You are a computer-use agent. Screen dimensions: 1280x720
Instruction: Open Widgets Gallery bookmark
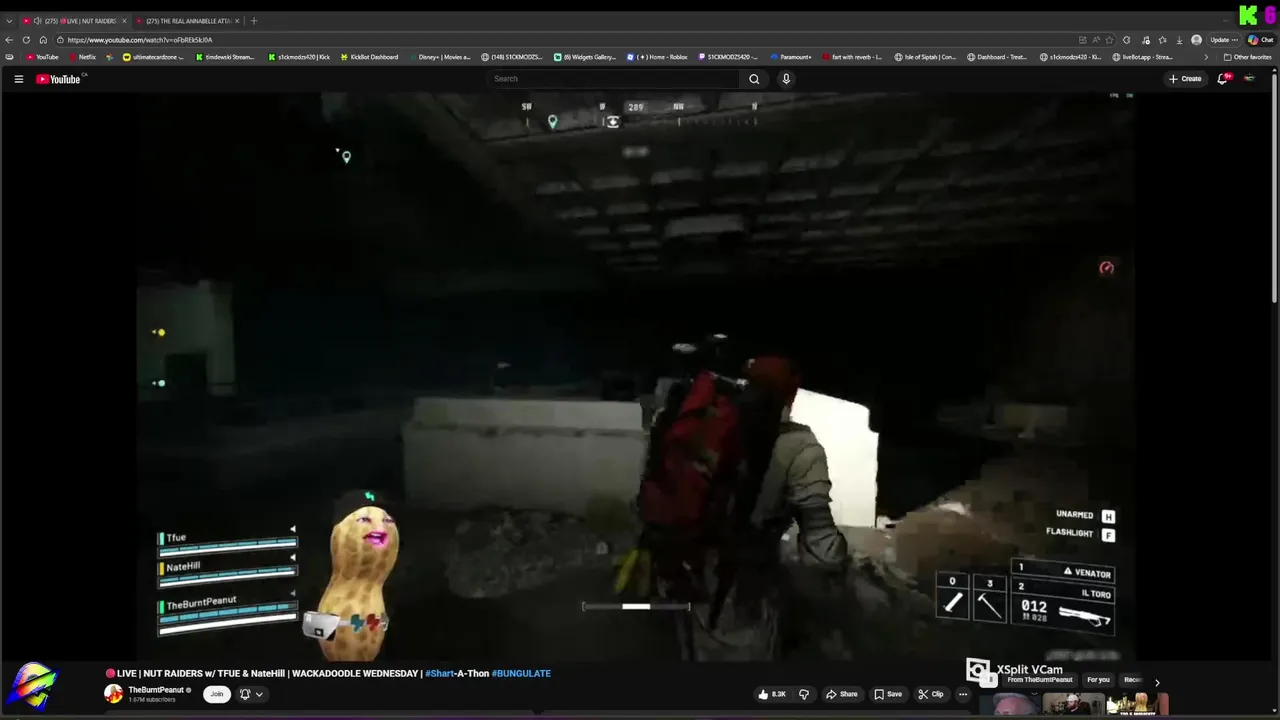point(585,57)
